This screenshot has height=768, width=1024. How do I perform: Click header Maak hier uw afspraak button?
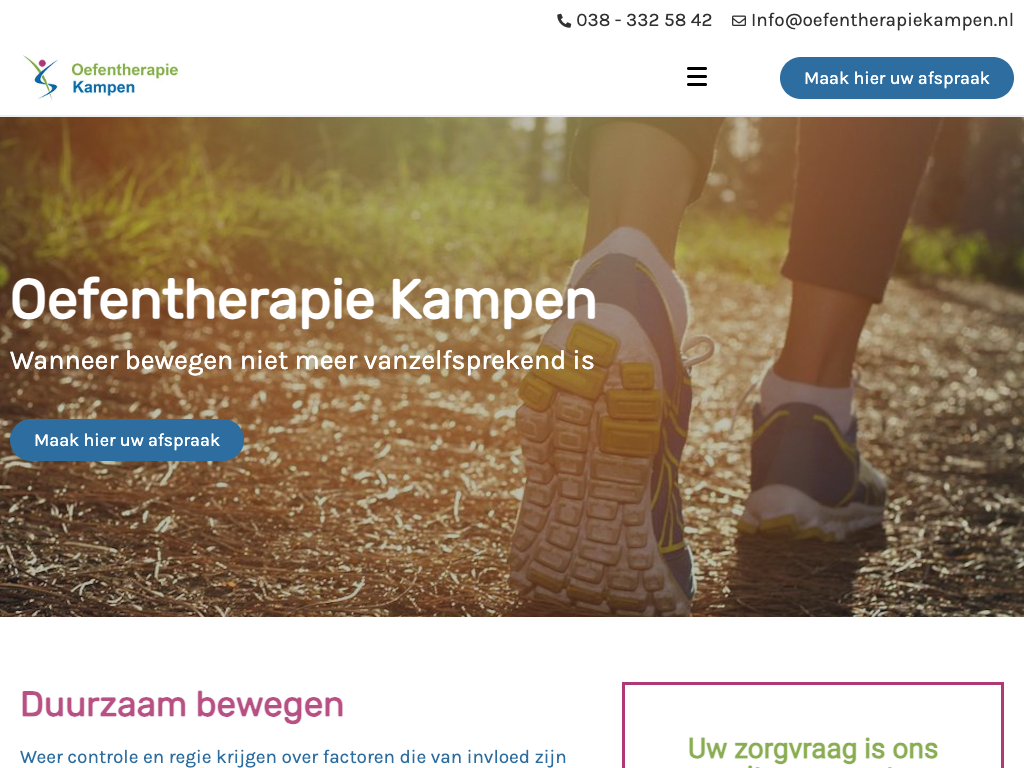tap(897, 78)
